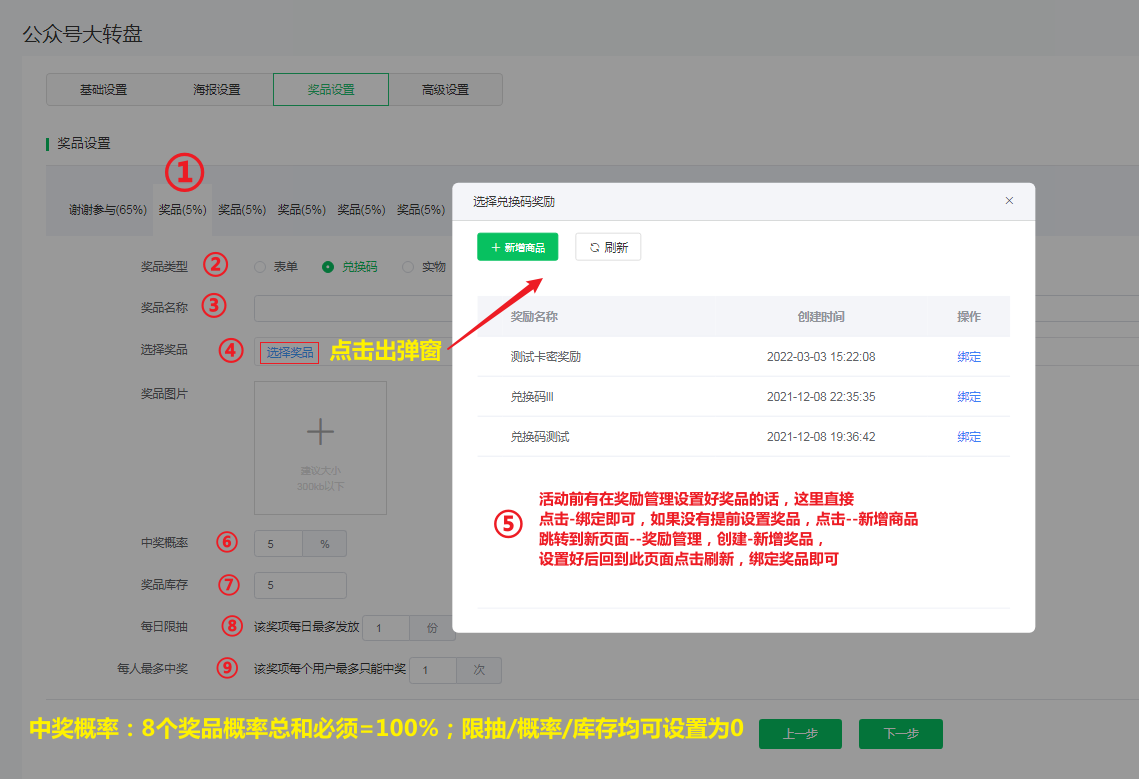The height and width of the screenshot is (779, 1139).
Task: Switch to the 海报设置 tab
Action: pyautogui.click(x=219, y=89)
